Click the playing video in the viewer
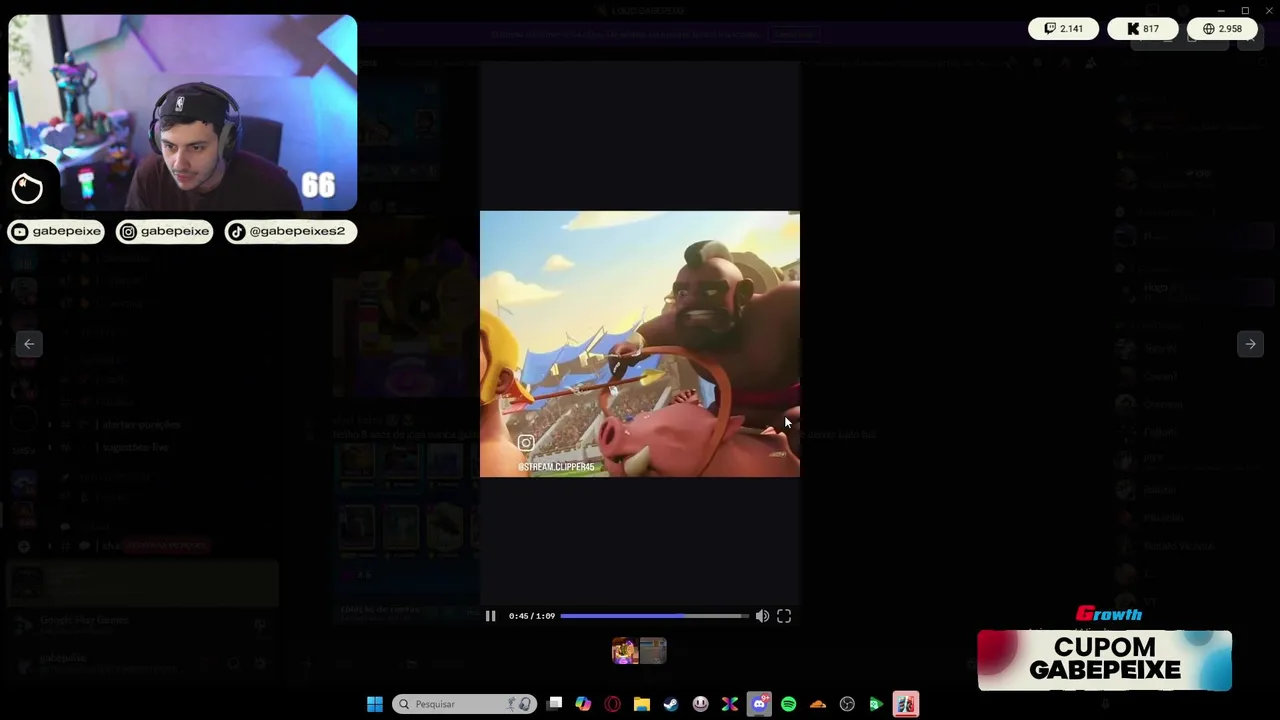 coord(640,343)
